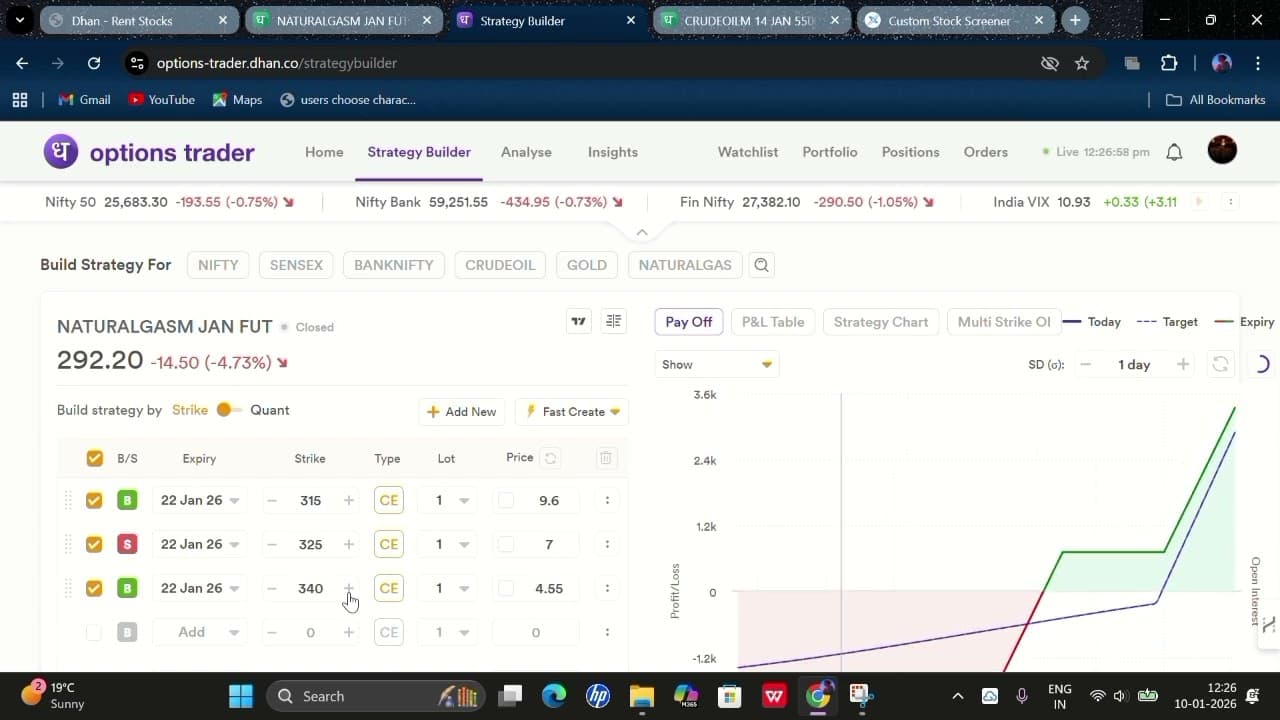Image resolution: width=1280 pixels, height=720 pixels.
Task: View site information icon in address bar
Action: (138, 63)
